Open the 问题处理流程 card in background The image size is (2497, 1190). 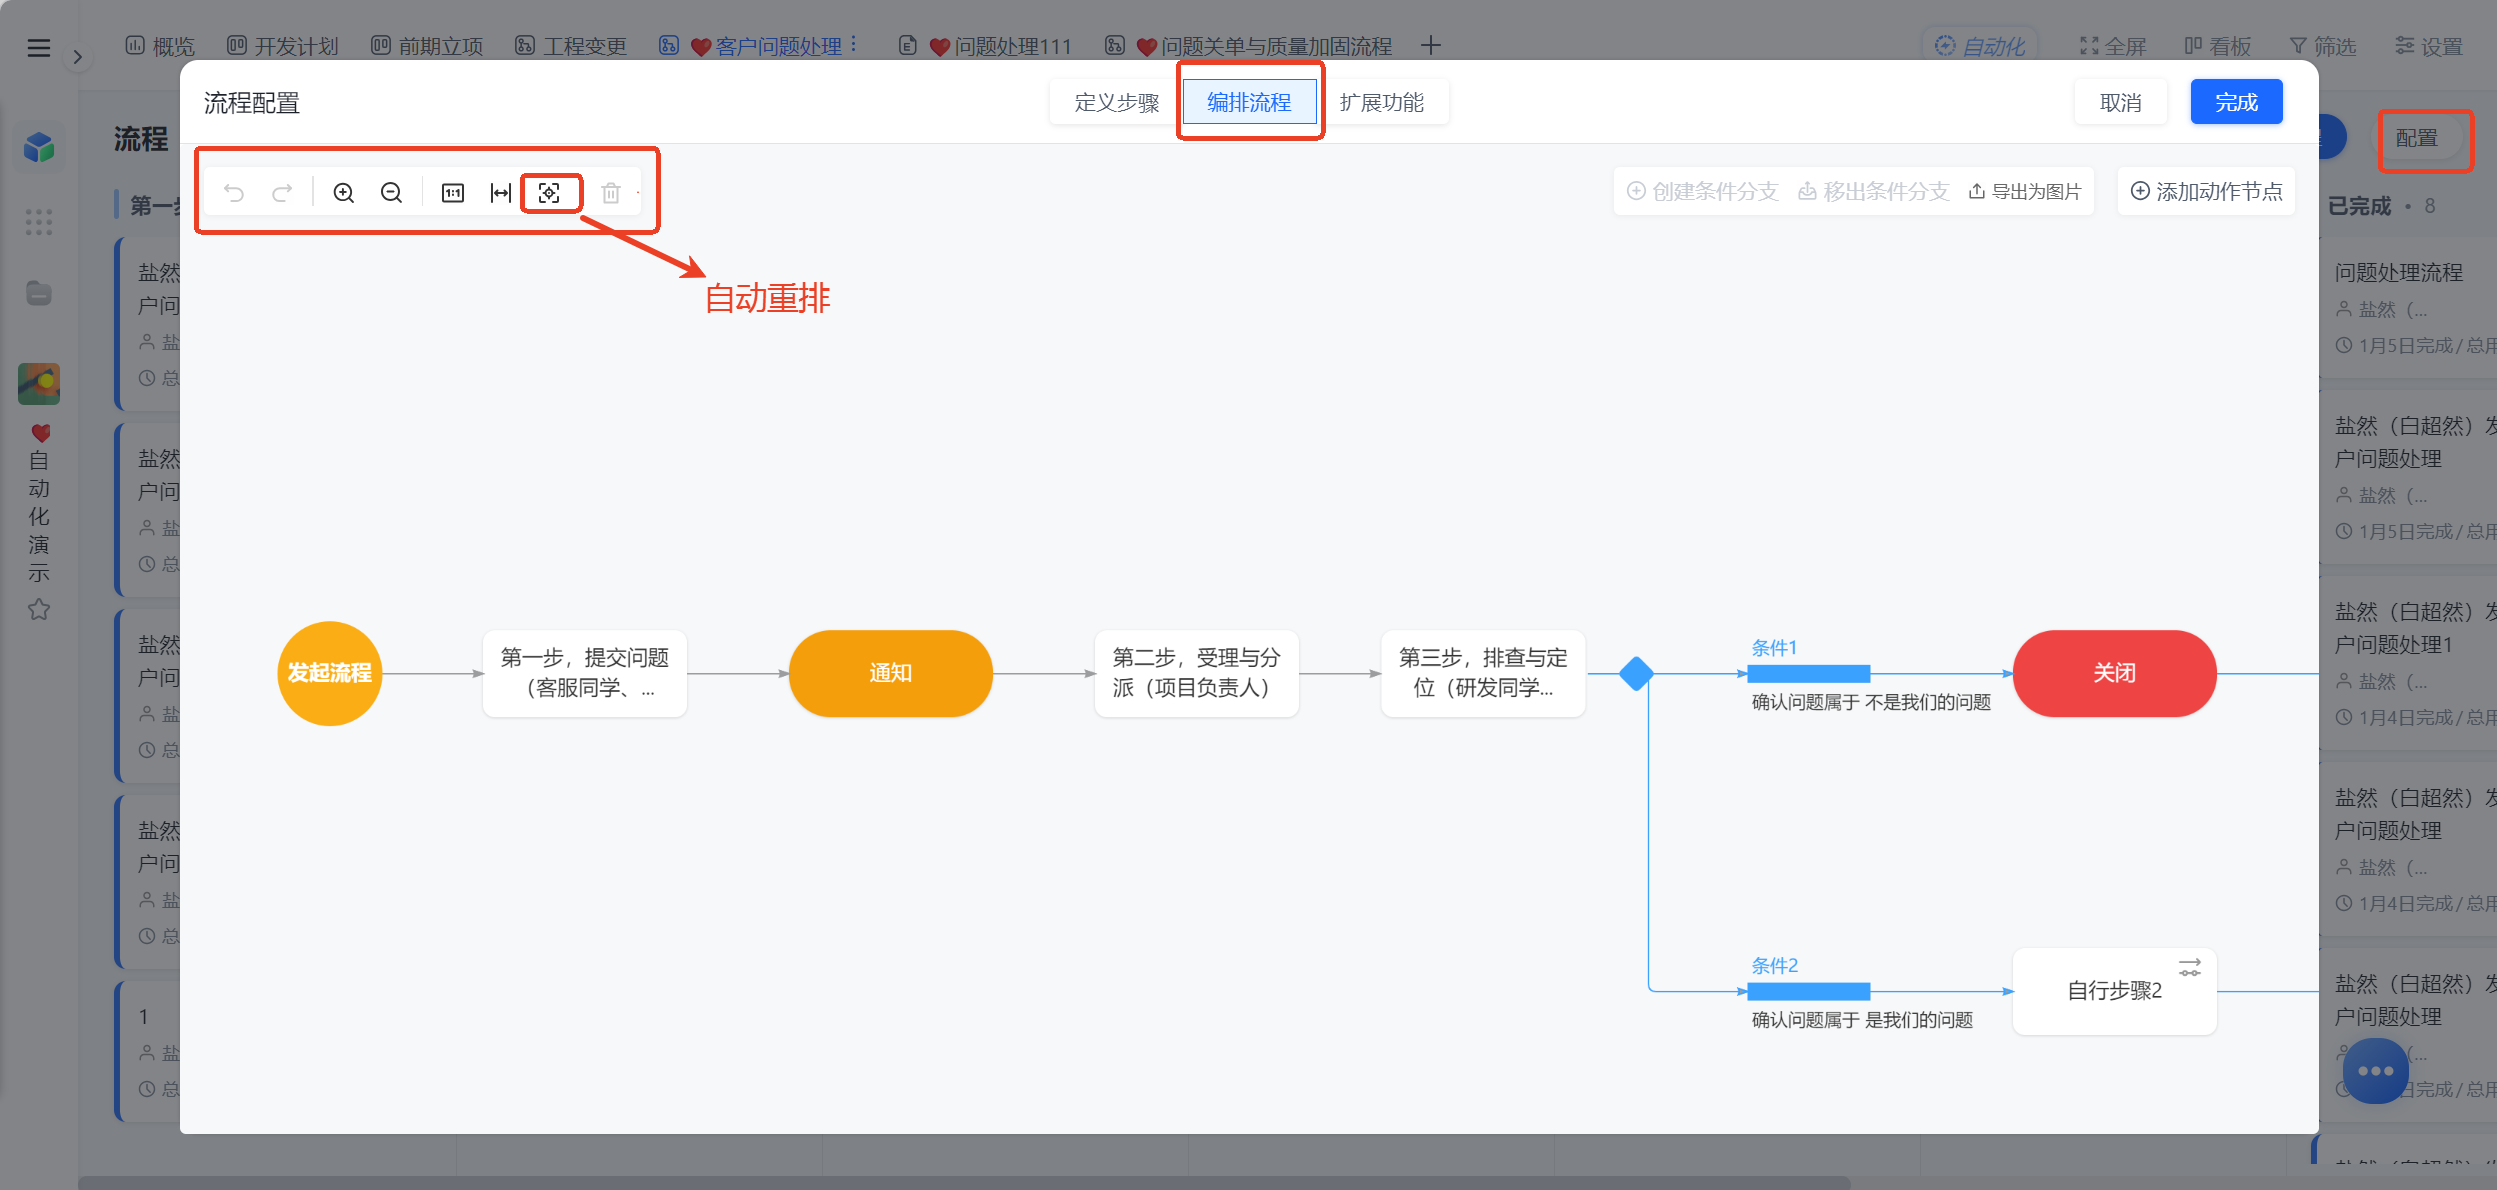2408,310
